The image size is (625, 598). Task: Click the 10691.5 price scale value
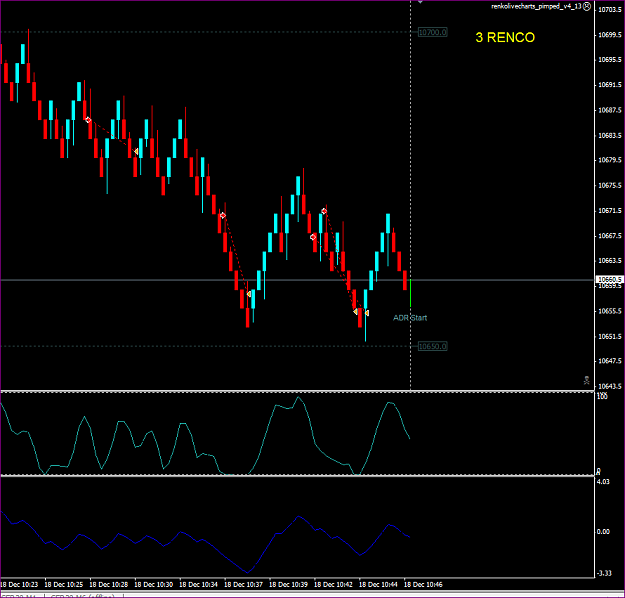pos(610,85)
